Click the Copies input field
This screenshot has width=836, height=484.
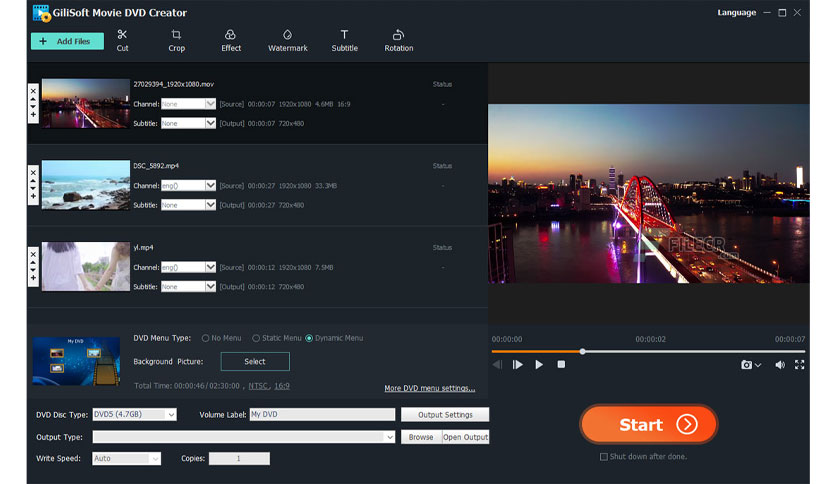tap(239, 458)
